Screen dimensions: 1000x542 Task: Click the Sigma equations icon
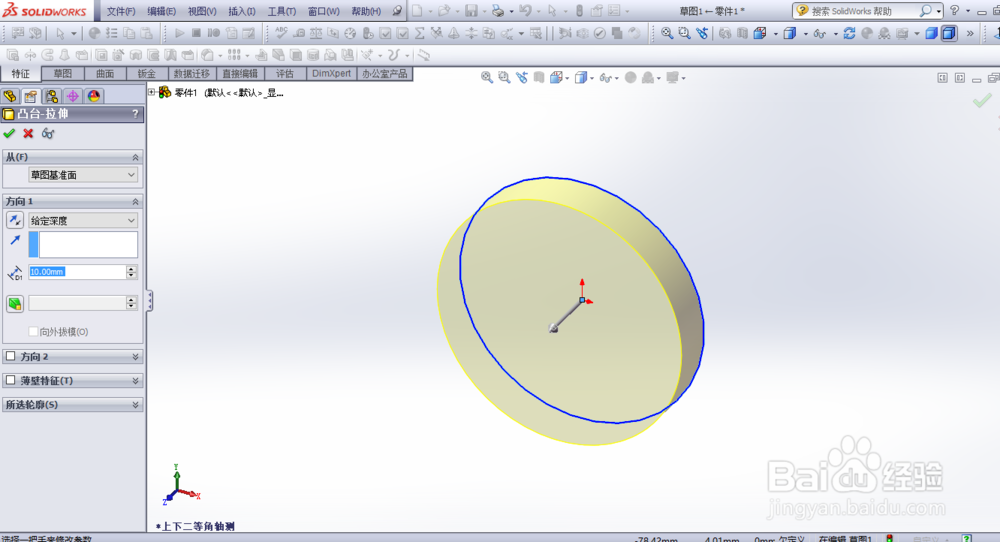tap(419, 33)
